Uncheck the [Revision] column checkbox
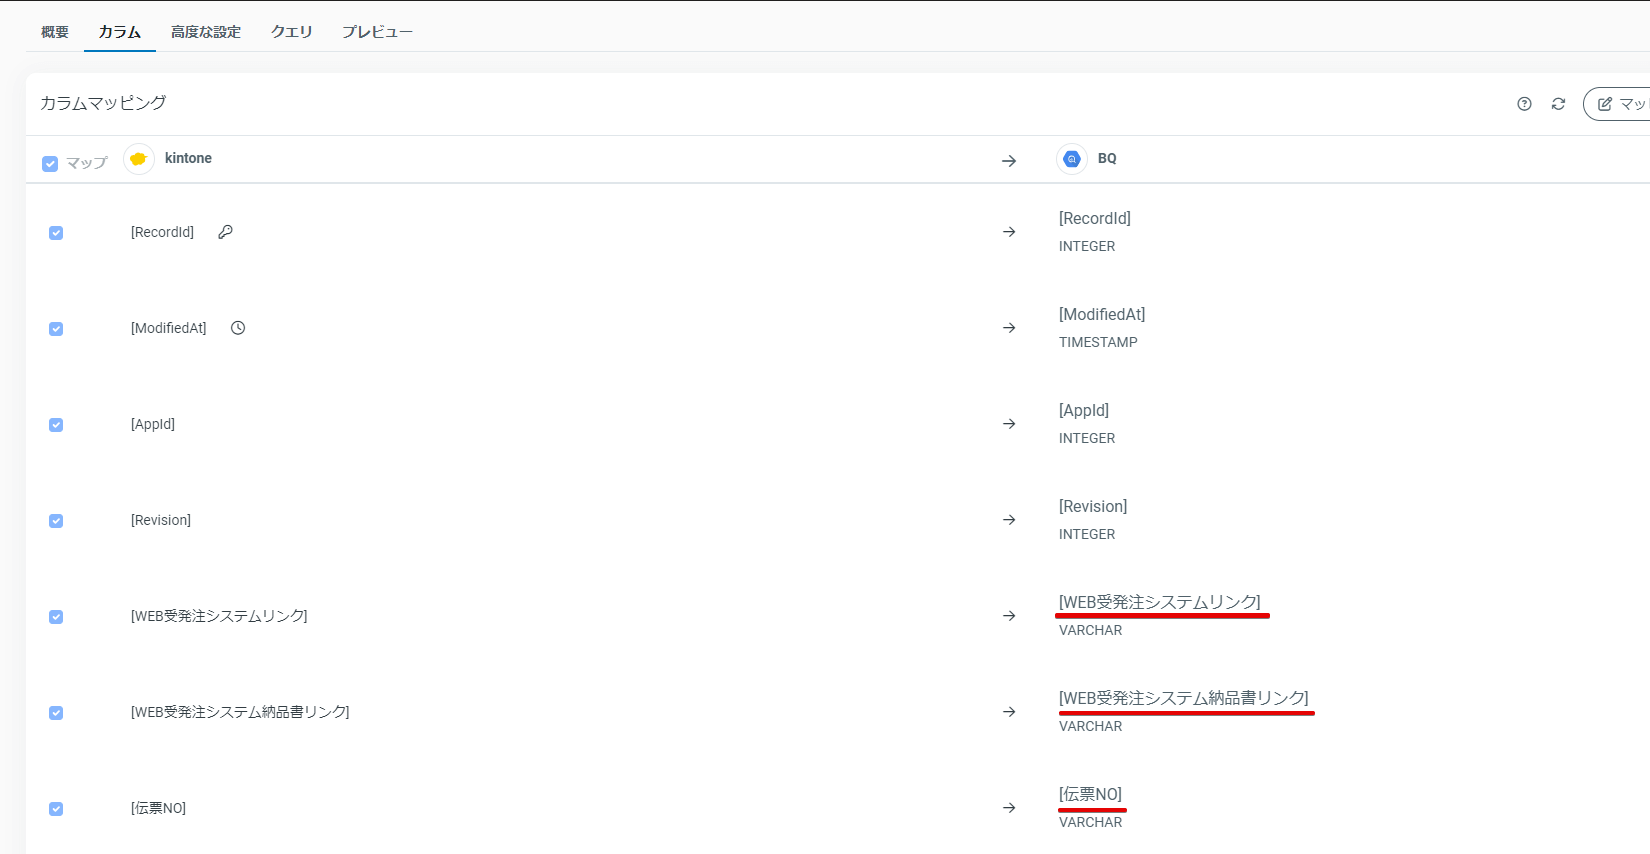 (56, 521)
